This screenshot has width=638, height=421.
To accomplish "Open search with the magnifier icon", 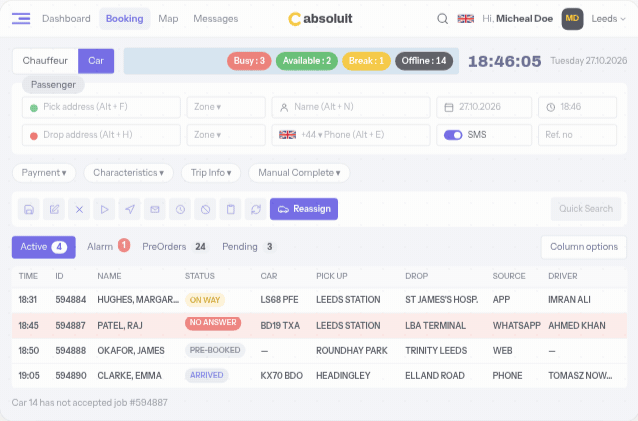I will pyautogui.click(x=443, y=19).
